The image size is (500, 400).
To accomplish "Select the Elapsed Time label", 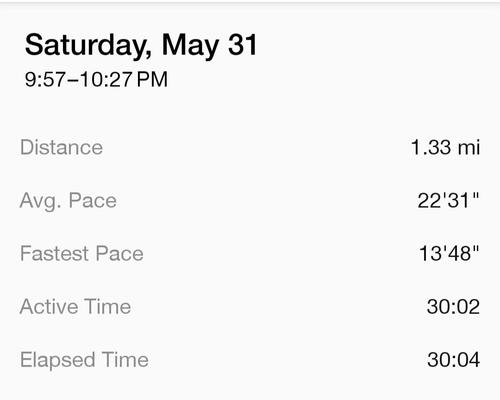I will tap(84, 360).
